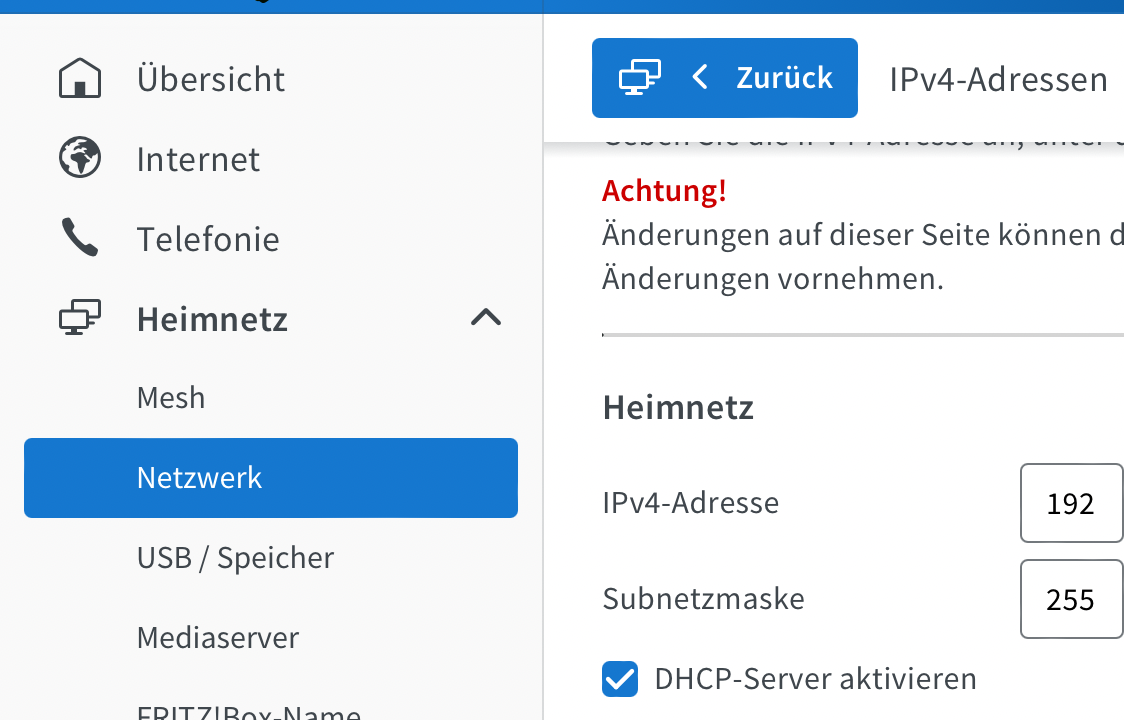Click the IPv4-Adresse first octet field
Viewport: 1124px width, 720px height.
[1071, 503]
